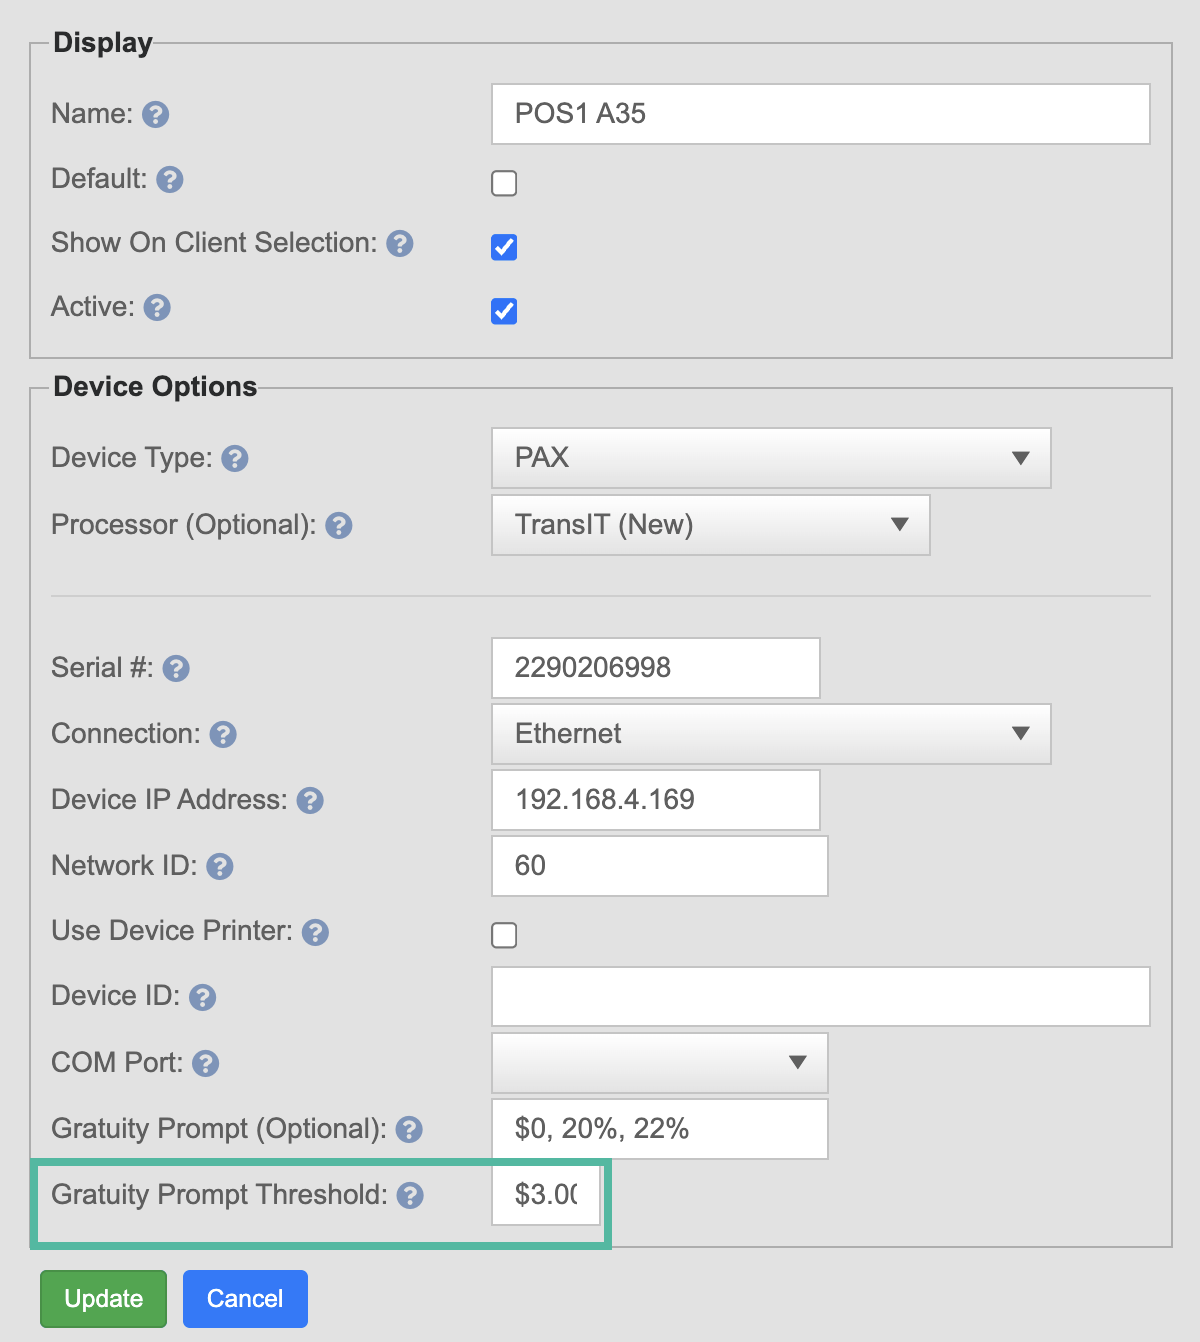1200x1342 pixels.
Task: Expand the empty COM Port dropdown
Action: point(659,1062)
